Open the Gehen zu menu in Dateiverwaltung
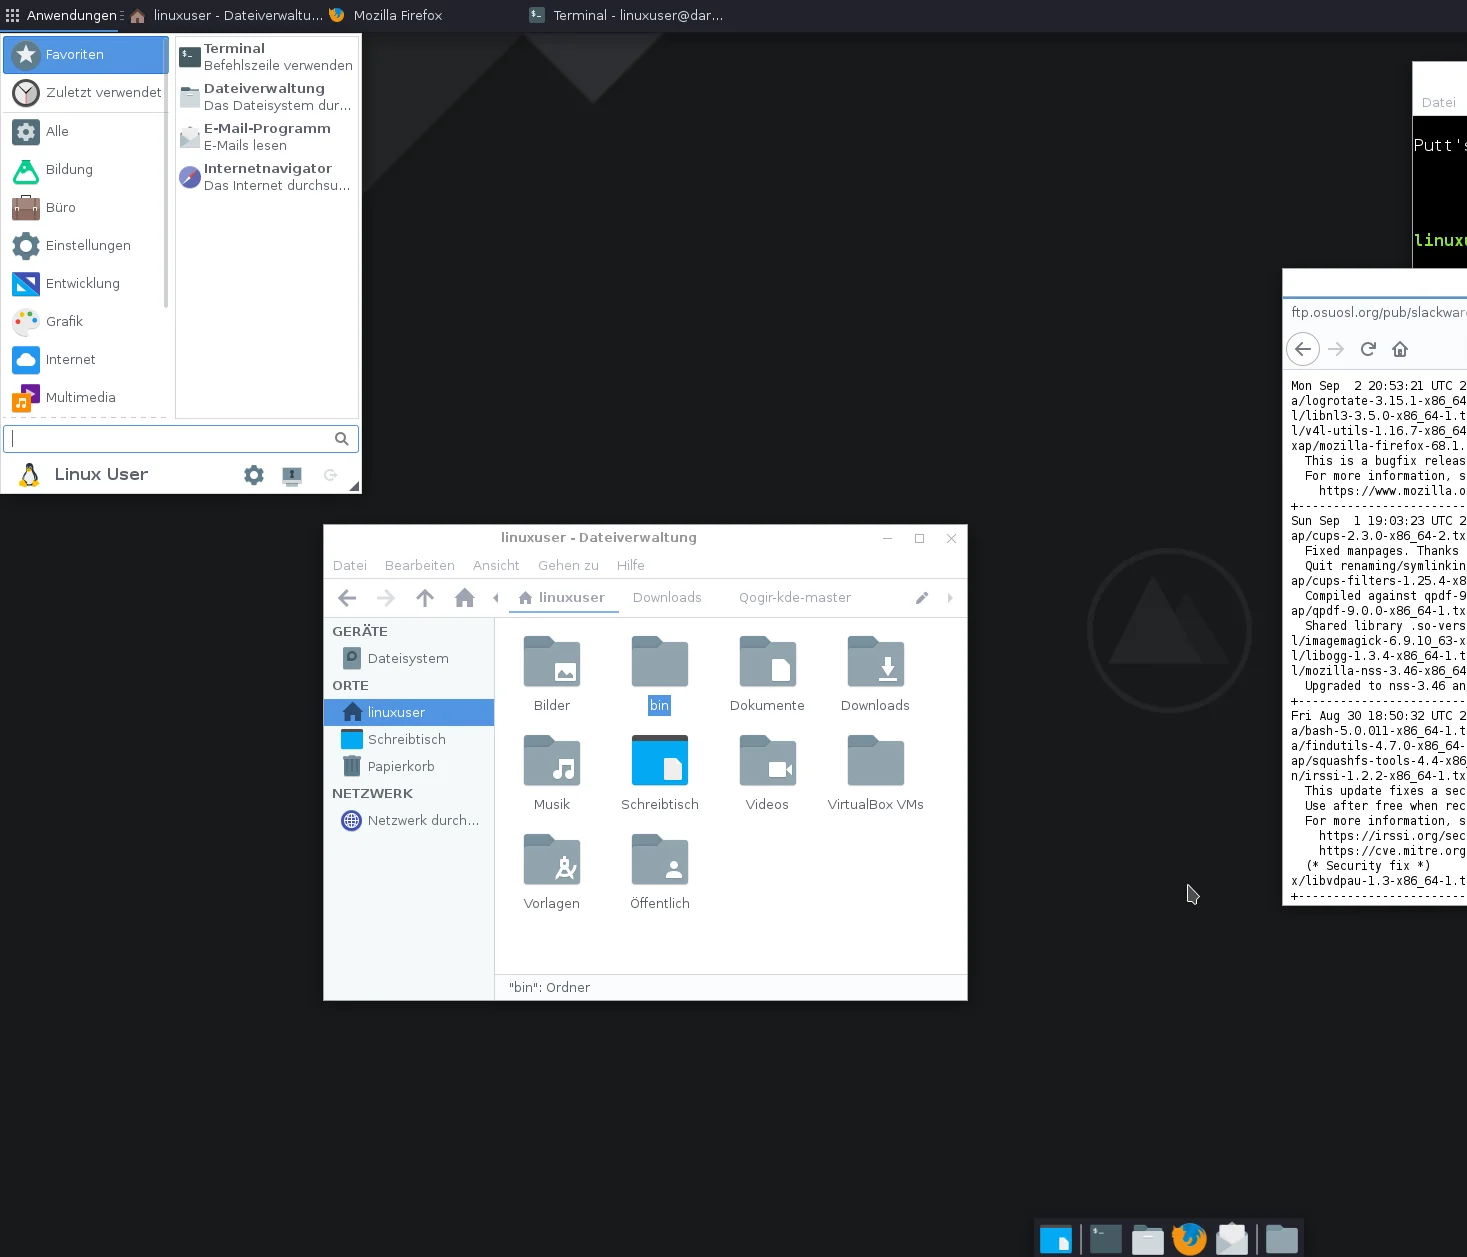Screen dimensions: 1467x1257 coord(568,566)
